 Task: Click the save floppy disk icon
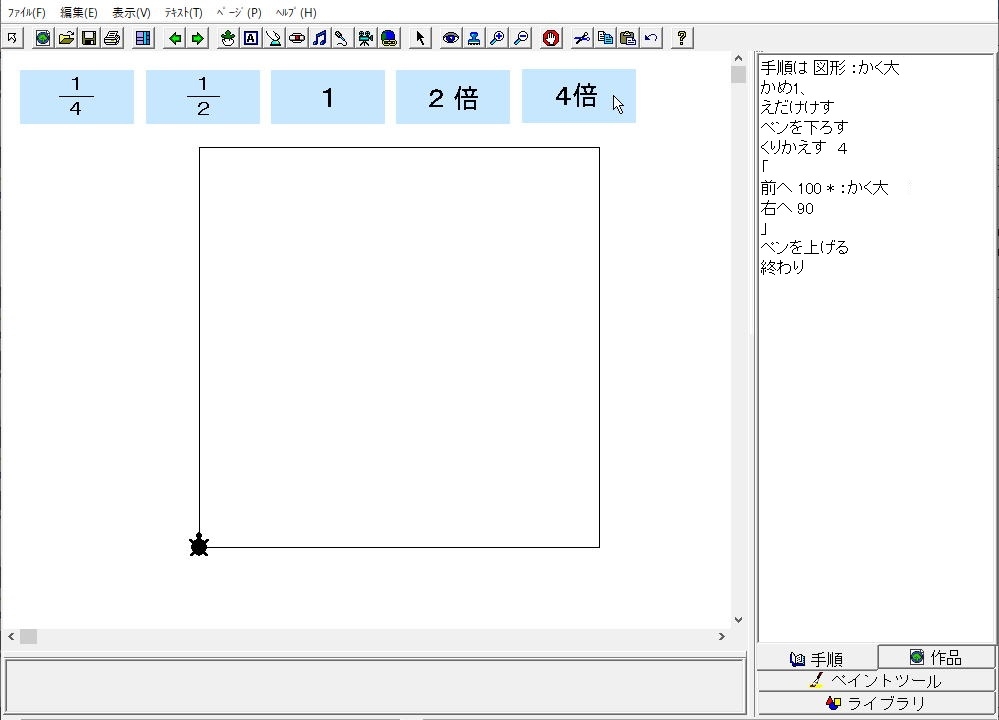pyautogui.click(x=88, y=38)
